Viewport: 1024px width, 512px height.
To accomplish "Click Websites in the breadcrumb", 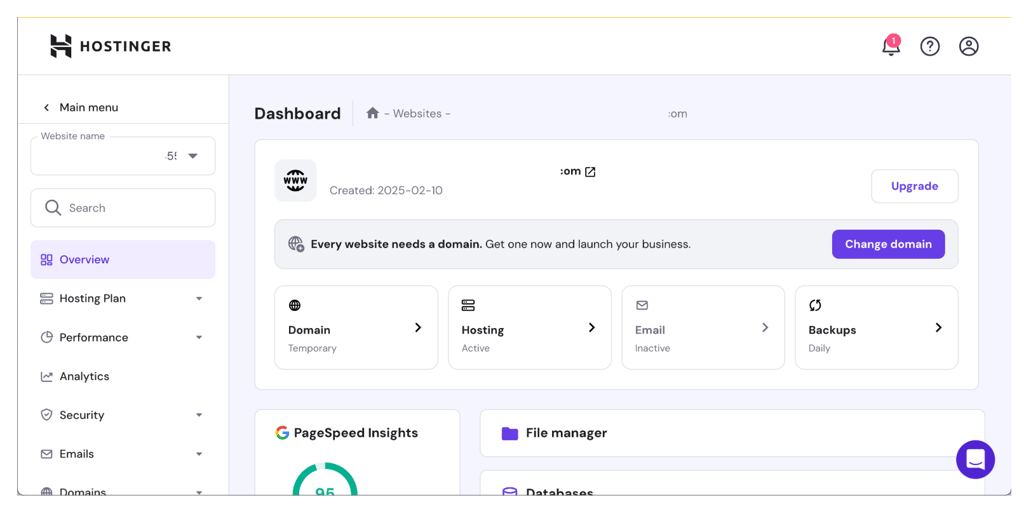I will tap(417, 114).
